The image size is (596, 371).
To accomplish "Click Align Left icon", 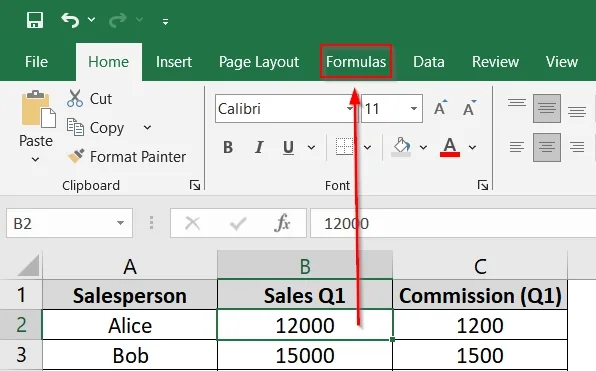I will click(517, 147).
